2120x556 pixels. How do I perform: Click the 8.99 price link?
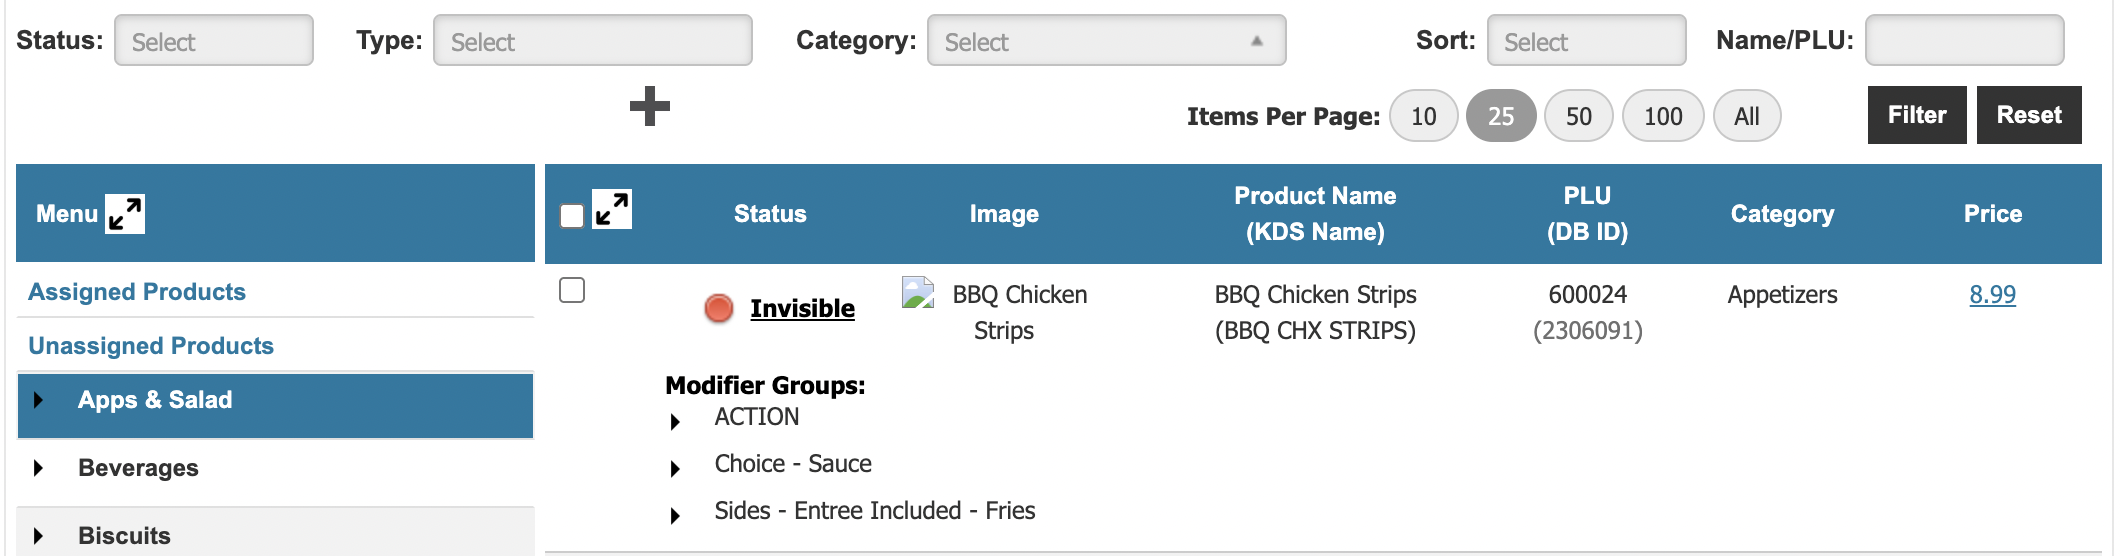click(1992, 295)
